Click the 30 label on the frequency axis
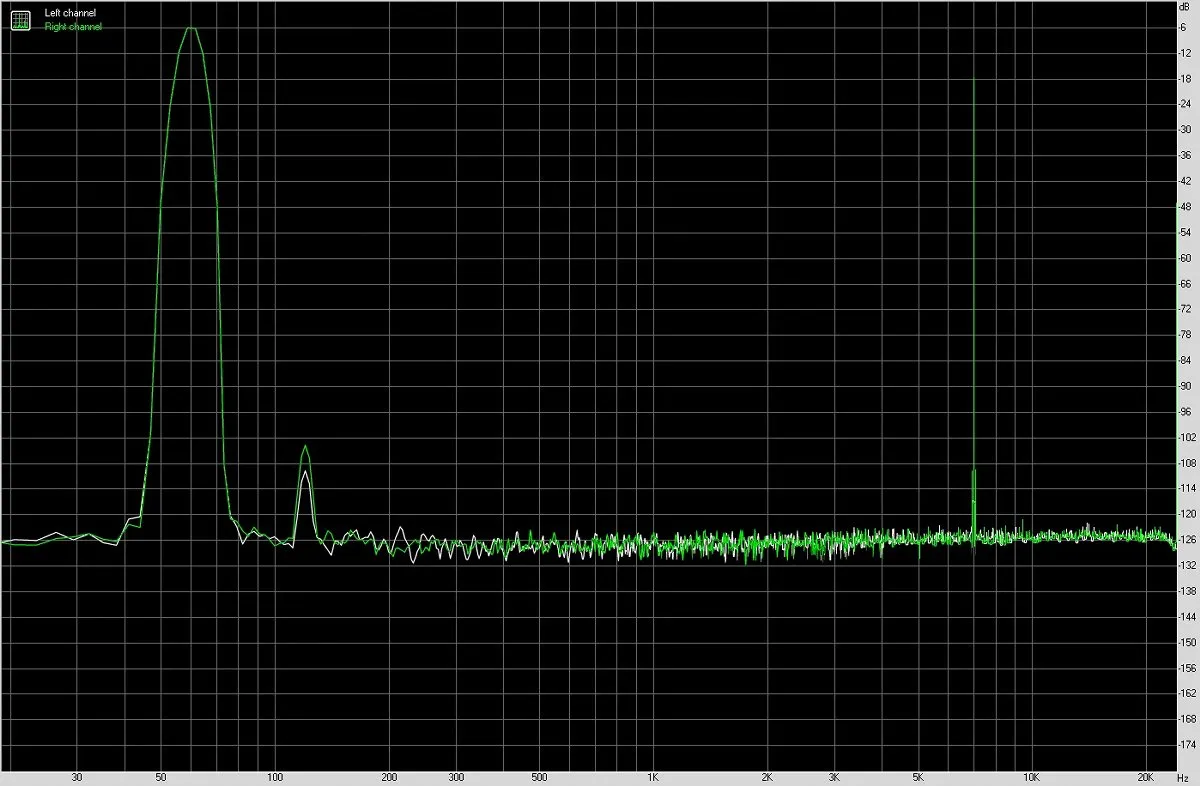The image size is (1200, 786). [x=77, y=776]
